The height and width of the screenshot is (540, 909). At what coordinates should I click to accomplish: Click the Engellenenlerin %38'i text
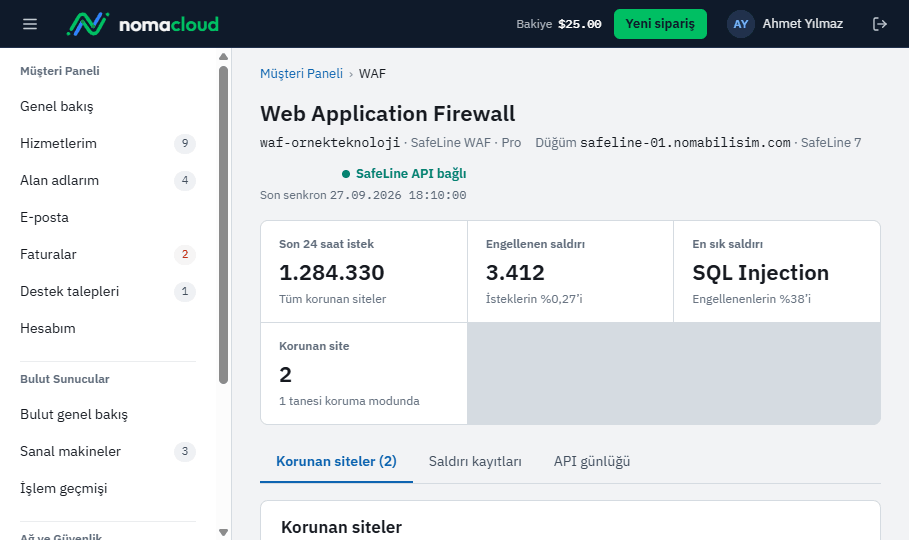751,299
